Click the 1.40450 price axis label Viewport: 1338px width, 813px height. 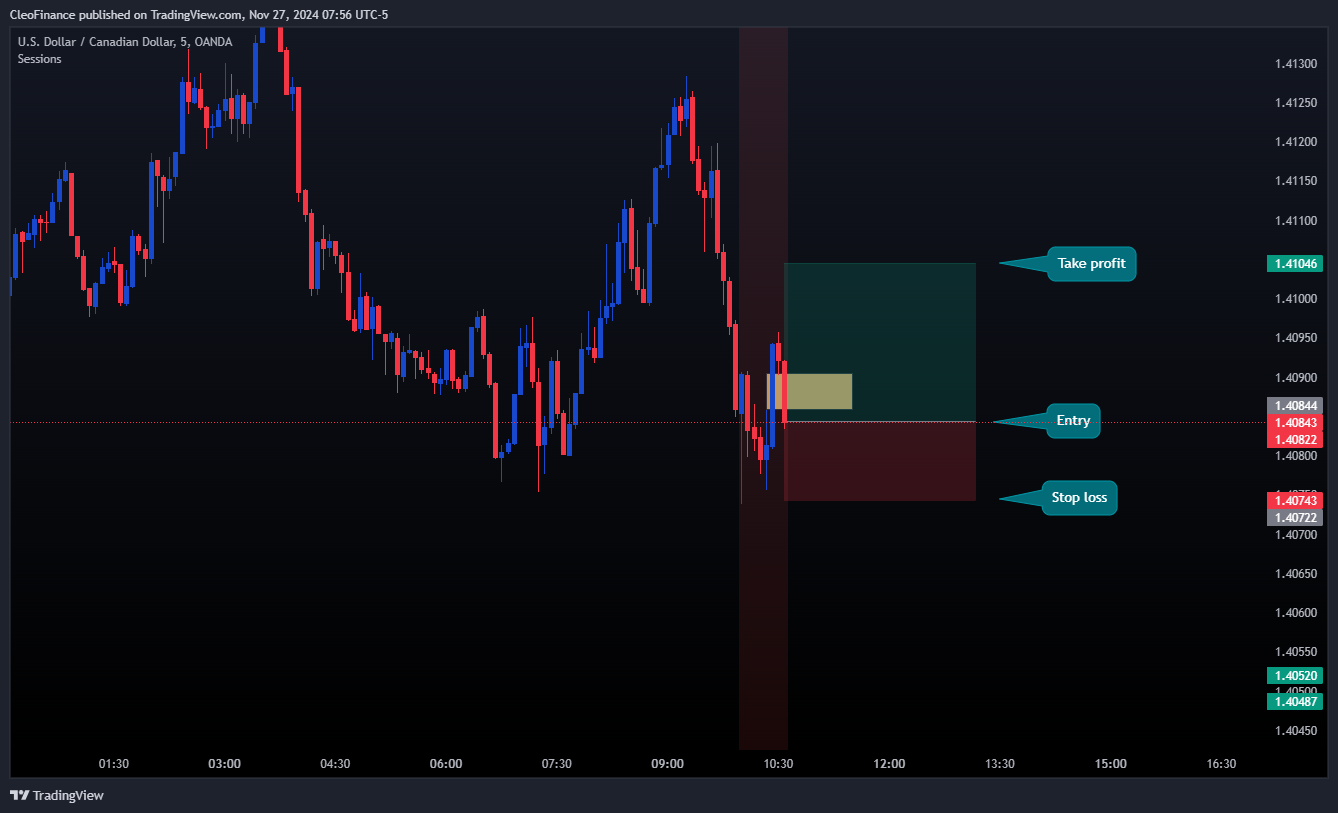pyautogui.click(x=1295, y=731)
